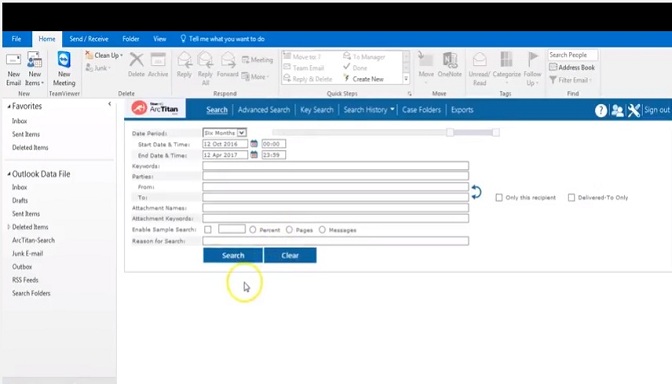
Task: Click Tell me what you want to do
Action: click(222, 39)
